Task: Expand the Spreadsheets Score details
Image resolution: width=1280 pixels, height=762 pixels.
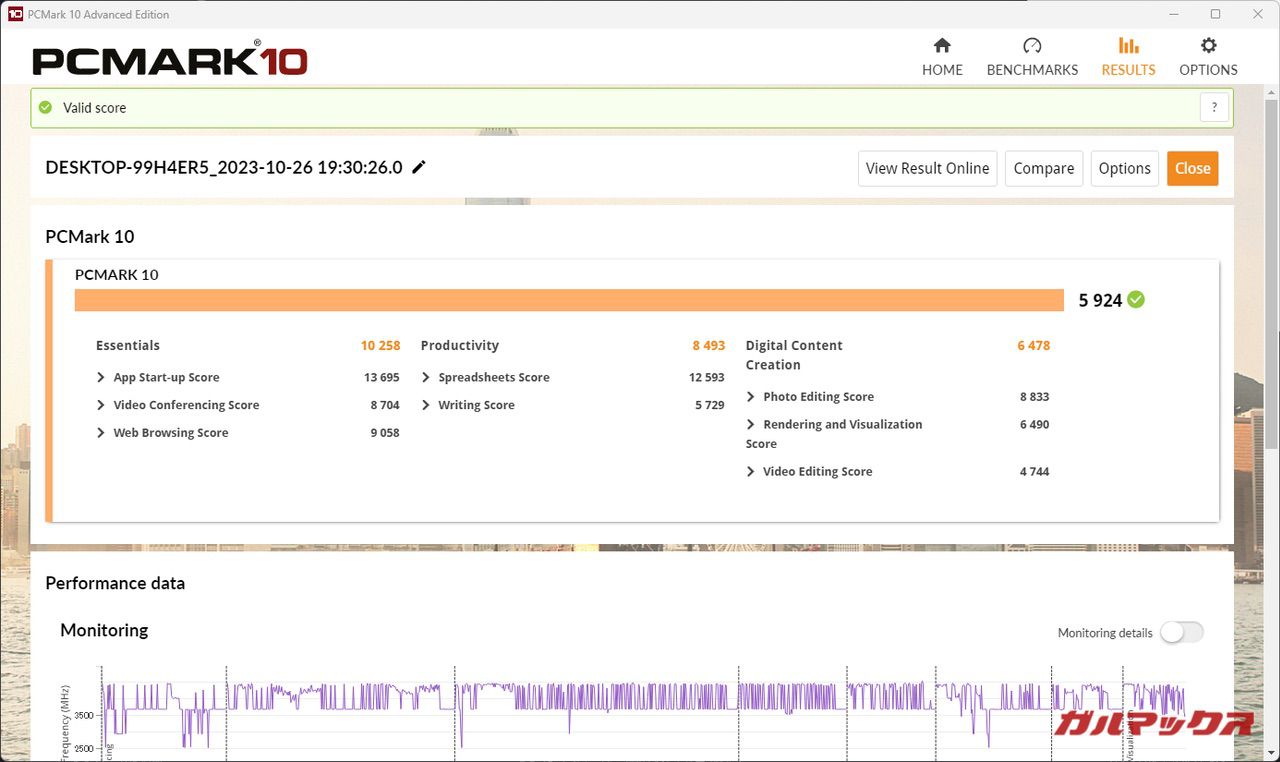Action: pyautogui.click(x=426, y=377)
